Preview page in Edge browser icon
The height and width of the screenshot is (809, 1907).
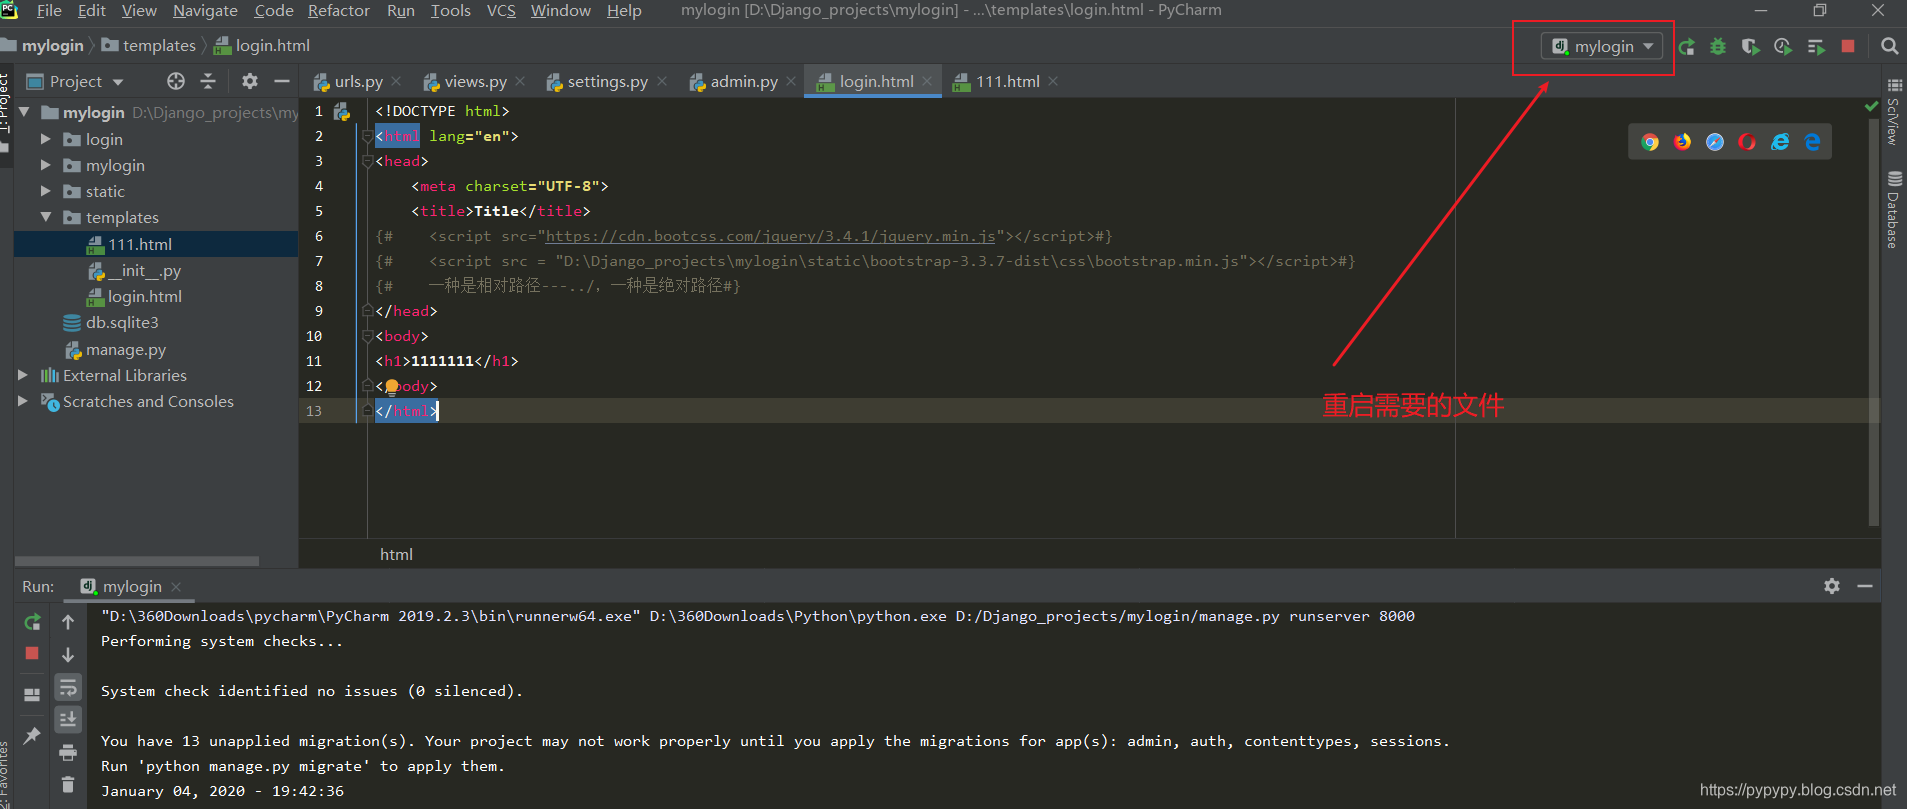(1812, 142)
